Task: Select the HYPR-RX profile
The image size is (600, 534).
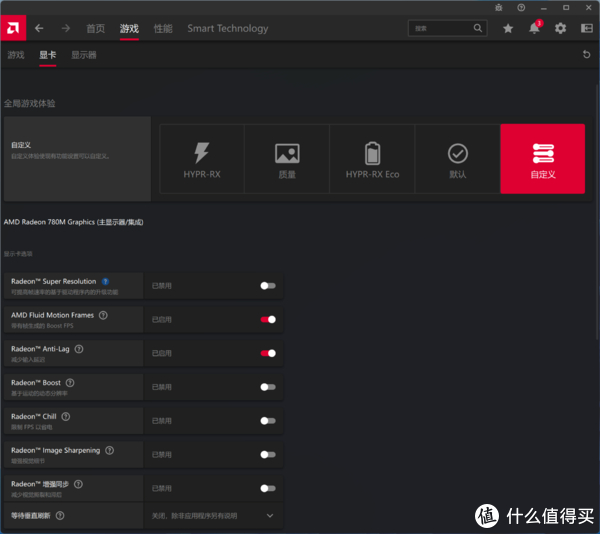Action: tap(202, 159)
